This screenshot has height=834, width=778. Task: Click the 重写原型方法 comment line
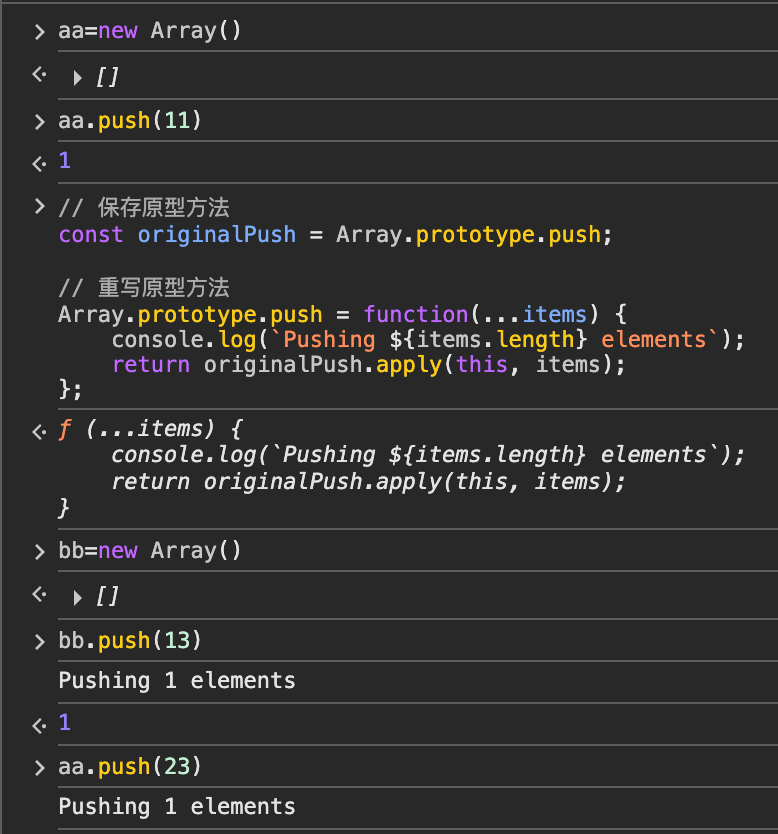144,288
